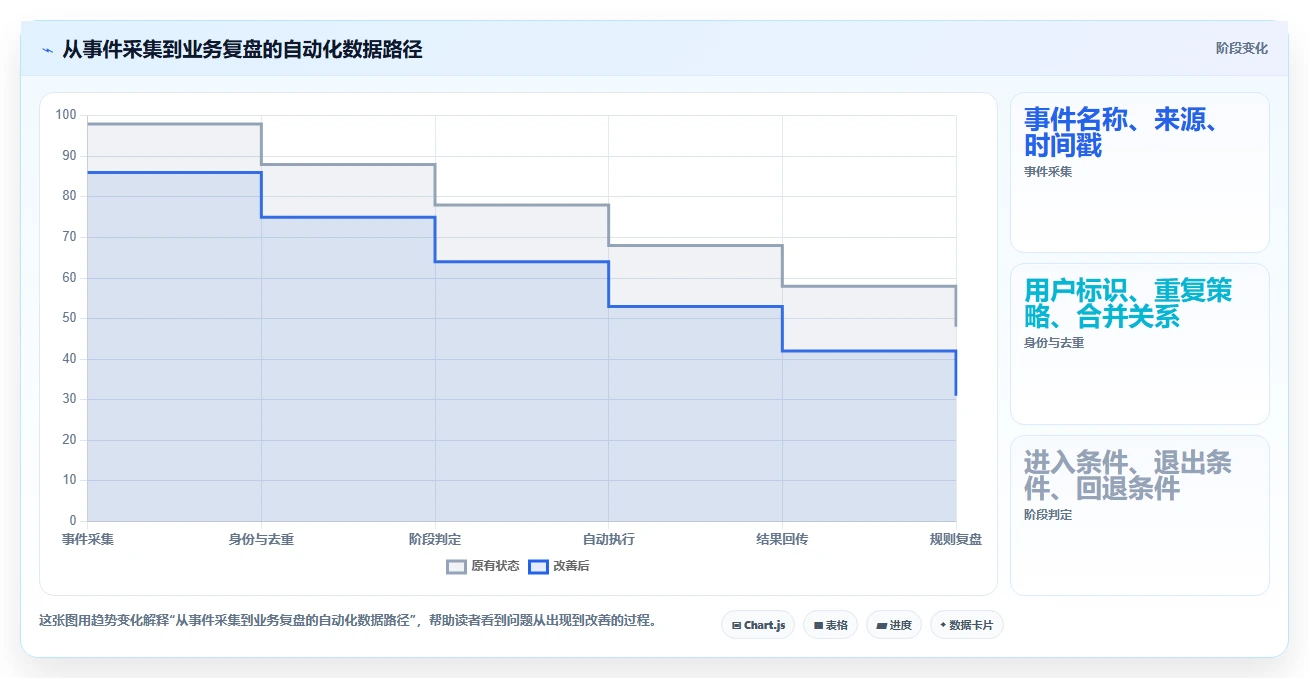Click the 阶段变化 label in header
Viewport: 1309px width, 678px height.
click(1242, 48)
